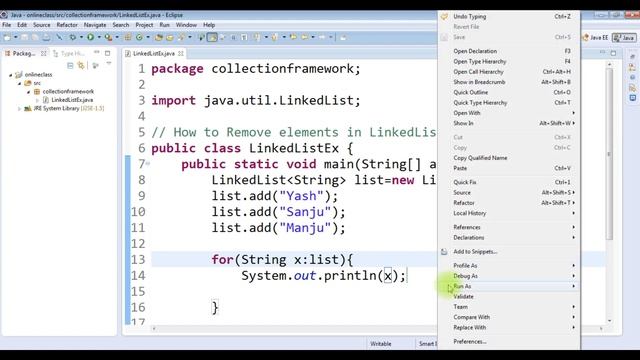This screenshot has height=360, width=640.
Task: Open the New Java Class dropdown arrow
Action: 148,38
